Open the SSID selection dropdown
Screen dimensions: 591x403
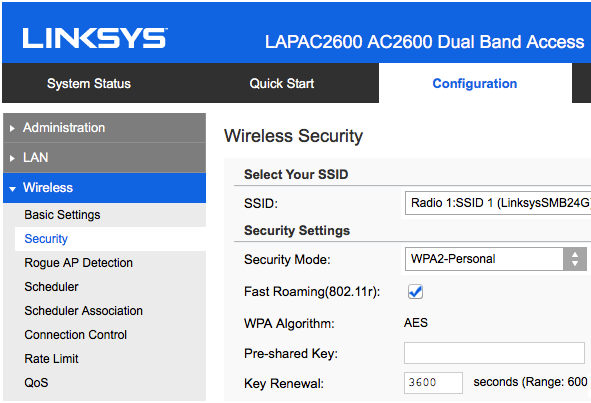pyautogui.click(x=498, y=203)
